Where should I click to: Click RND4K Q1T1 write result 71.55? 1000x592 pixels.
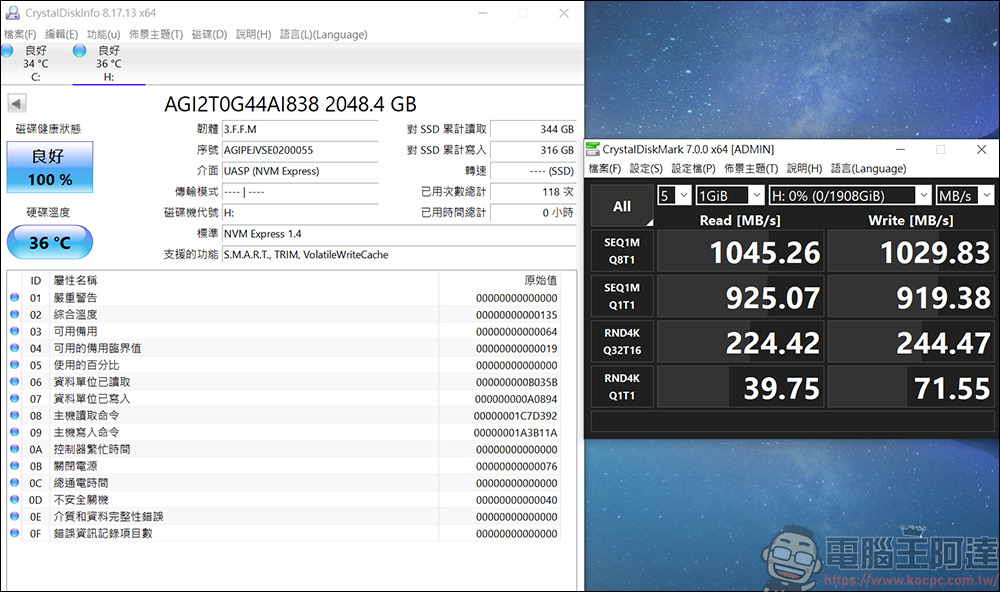[x=911, y=387]
